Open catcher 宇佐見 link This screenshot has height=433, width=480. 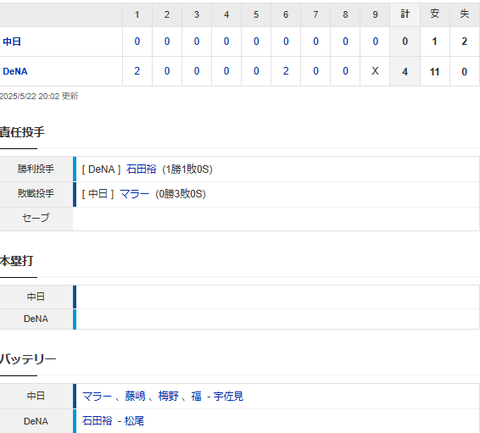(228, 396)
